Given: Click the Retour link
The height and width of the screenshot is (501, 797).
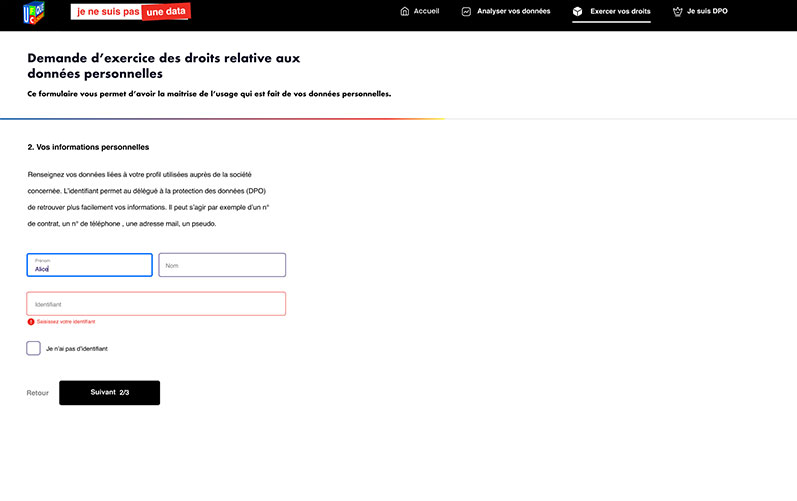Looking at the screenshot, I should click(x=38, y=393).
